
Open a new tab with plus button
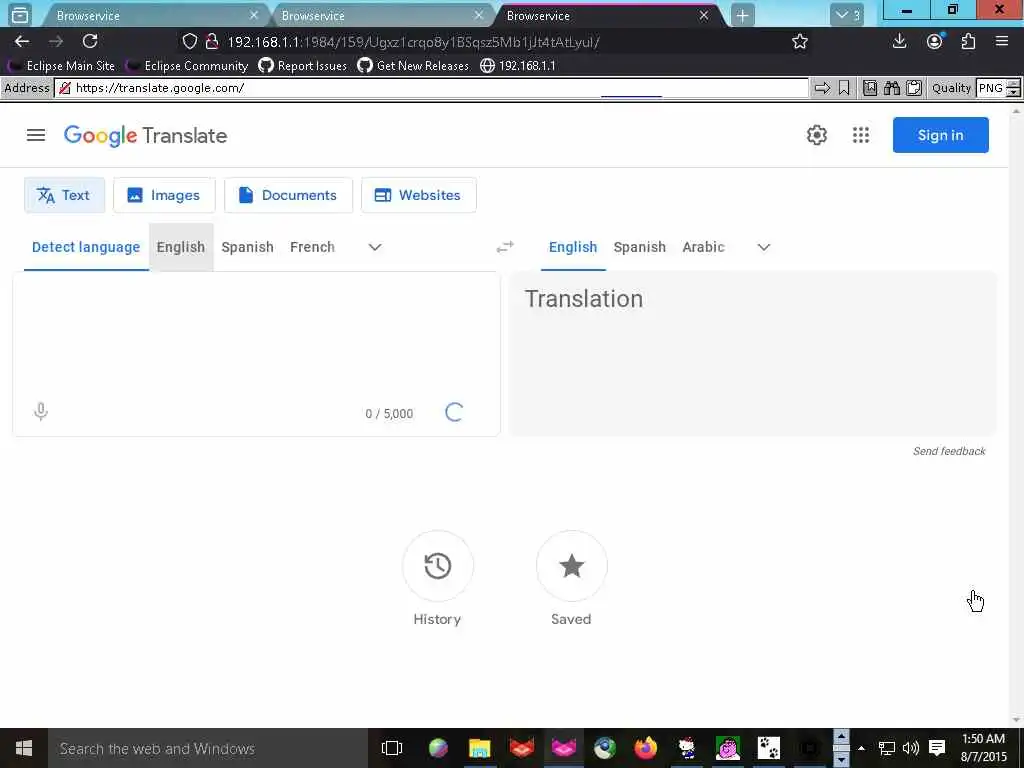point(743,16)
